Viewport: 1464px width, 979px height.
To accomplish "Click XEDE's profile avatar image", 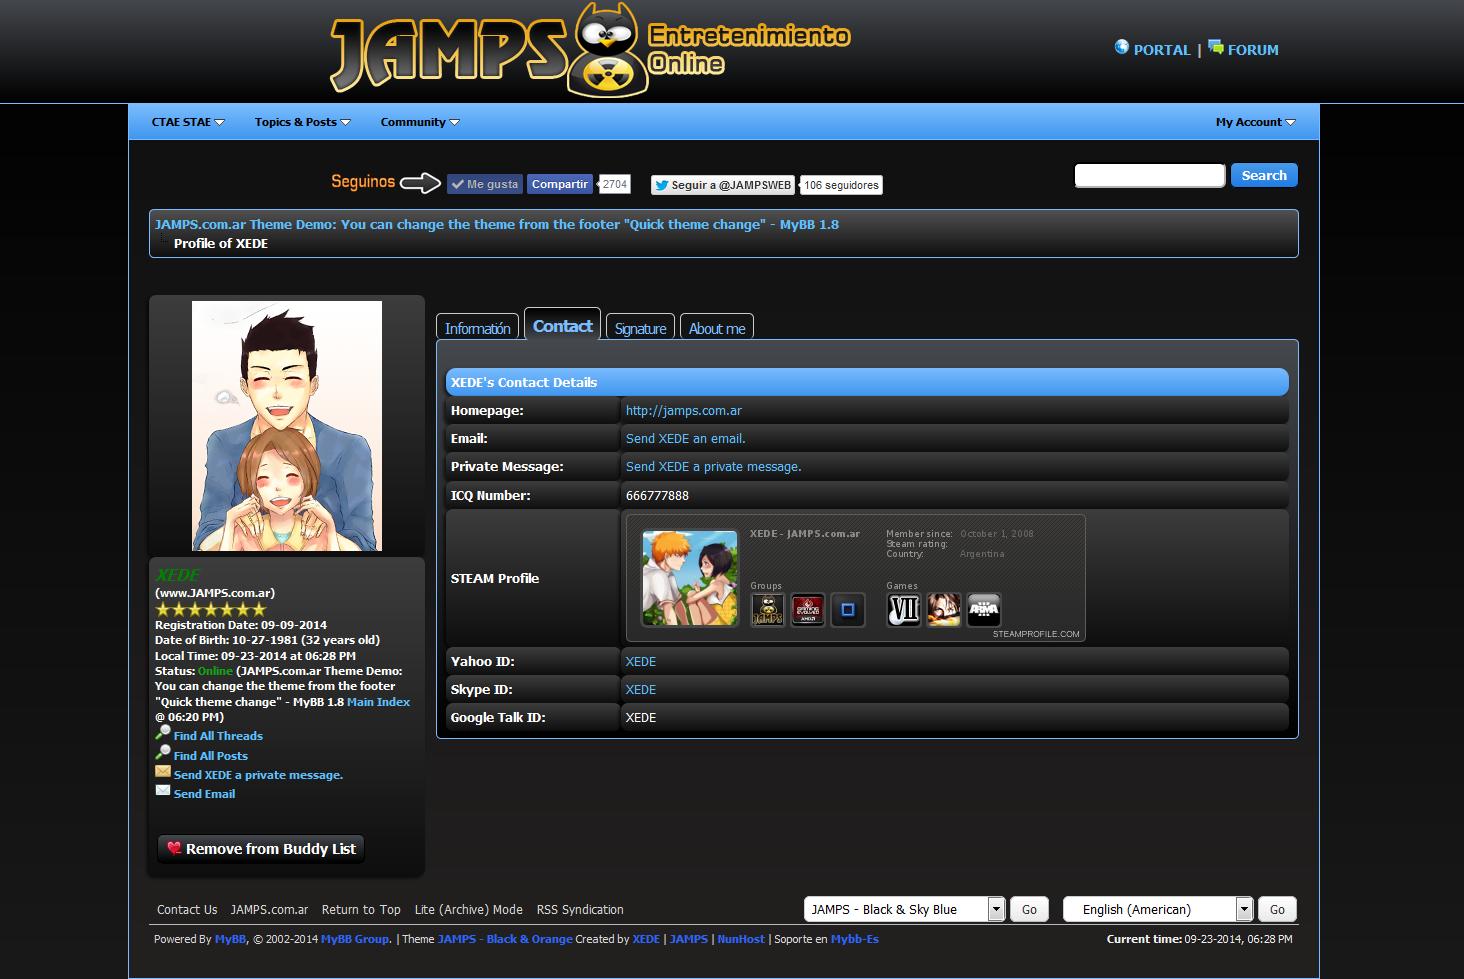I will pos(287,426).
